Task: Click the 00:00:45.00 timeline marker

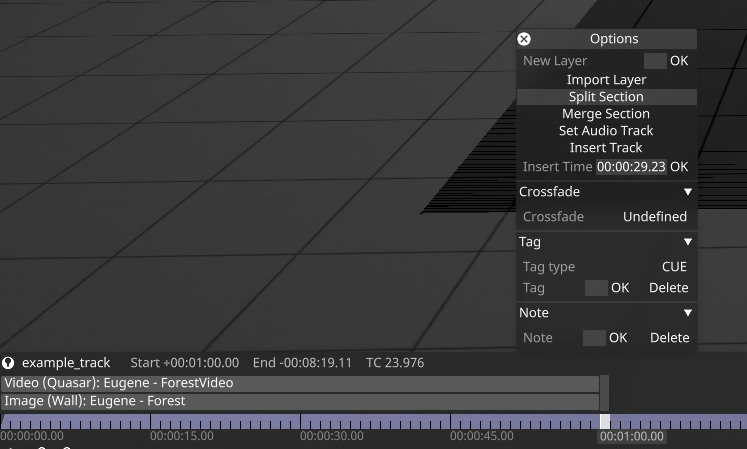Action: tap(482, 436)
